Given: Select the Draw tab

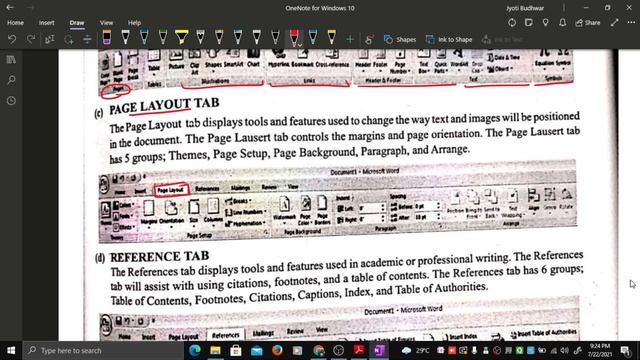Looking at the screenshot, I should 77,23.
